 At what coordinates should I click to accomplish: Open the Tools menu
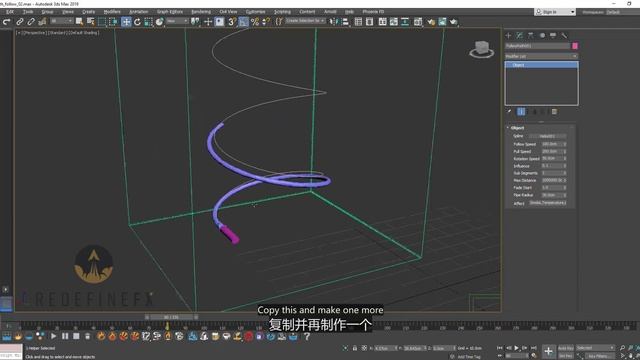coord(28,12)
